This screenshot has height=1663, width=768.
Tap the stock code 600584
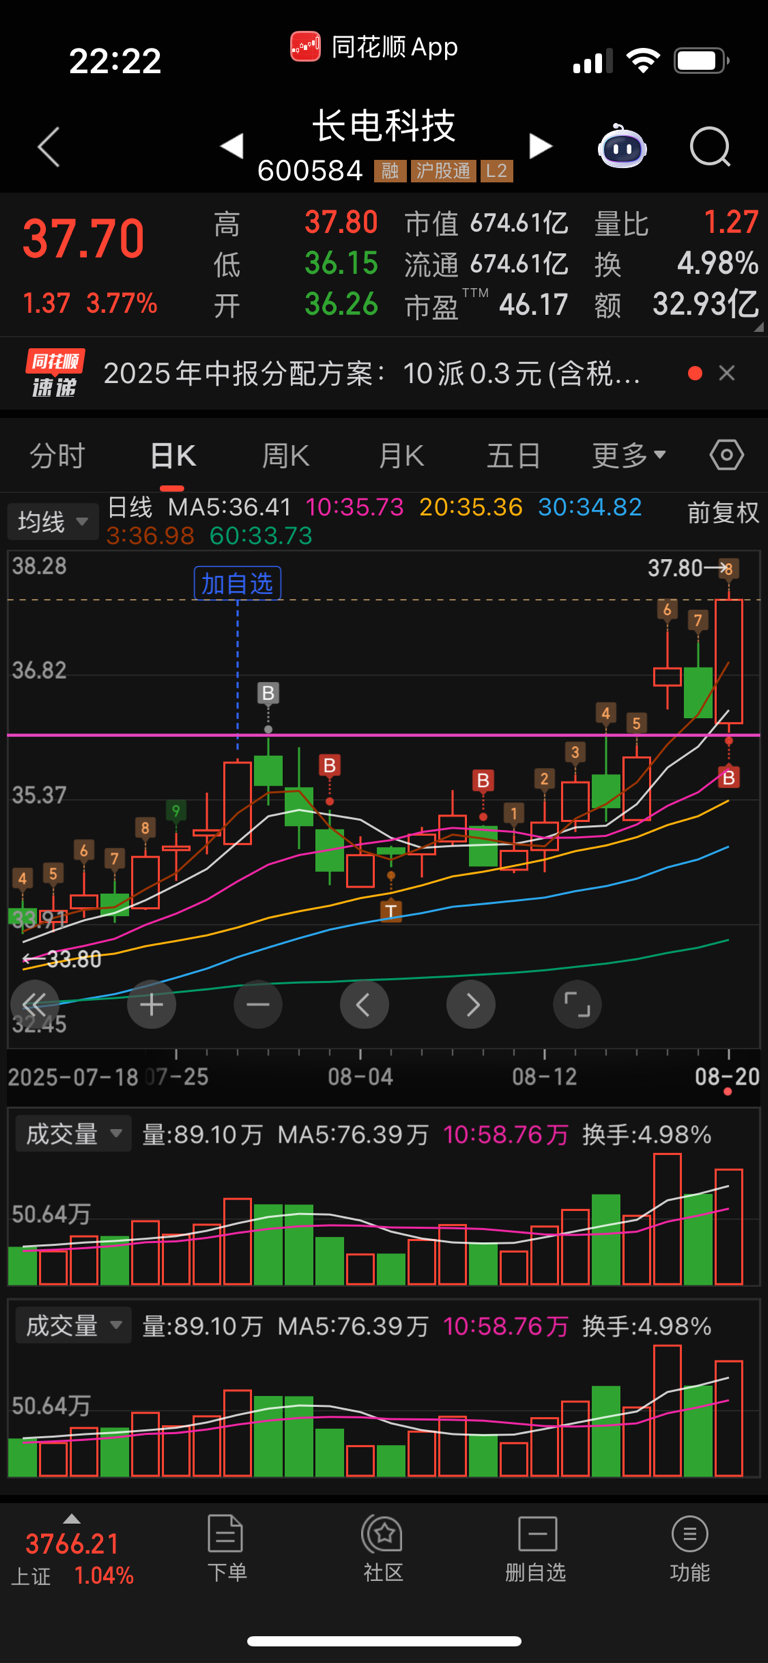click(x=310, y=171)
